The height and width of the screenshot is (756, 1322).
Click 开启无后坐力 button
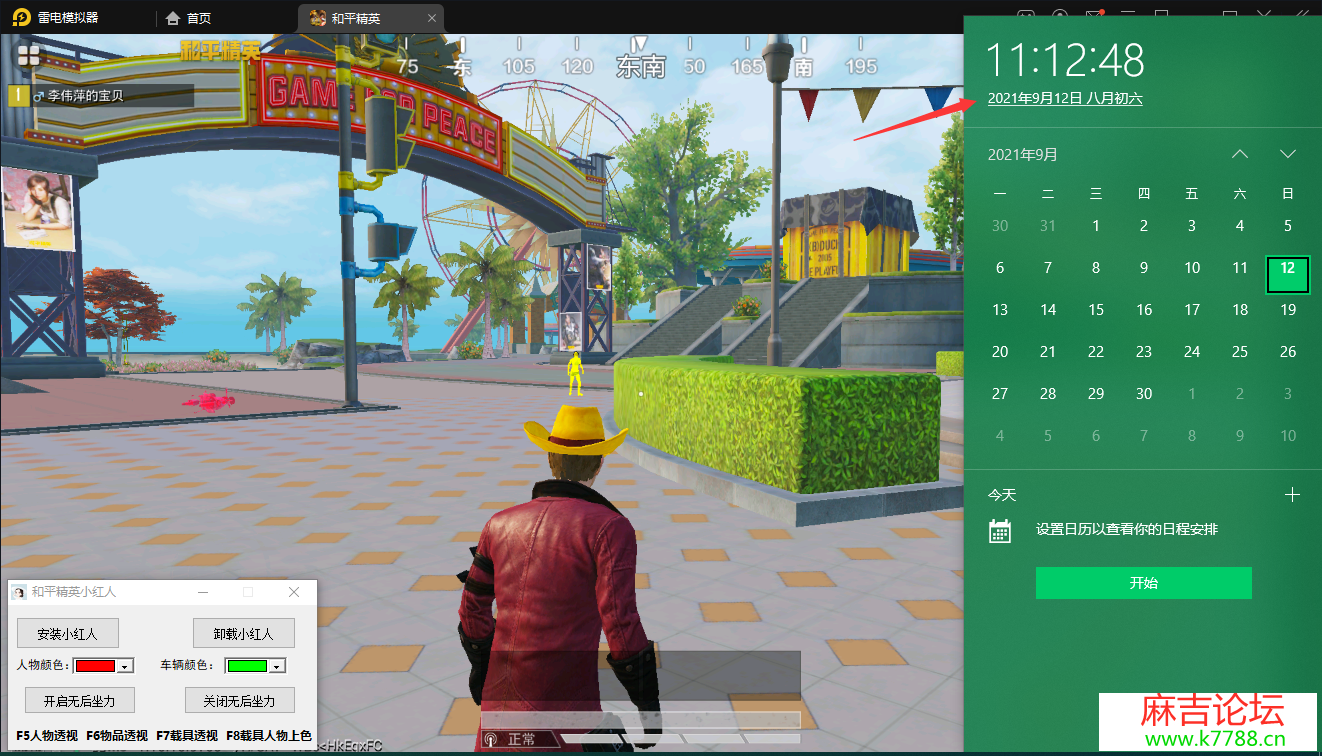point(79,701)
